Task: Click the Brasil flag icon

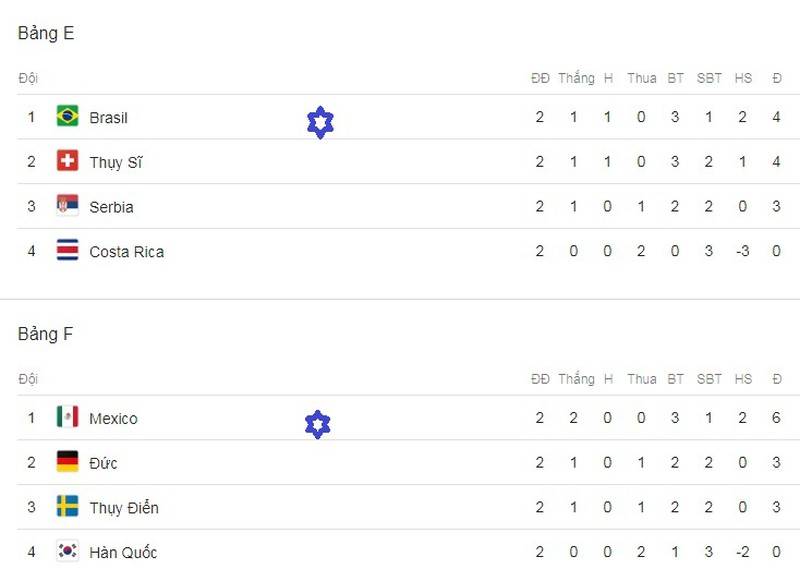Action: 68,117
